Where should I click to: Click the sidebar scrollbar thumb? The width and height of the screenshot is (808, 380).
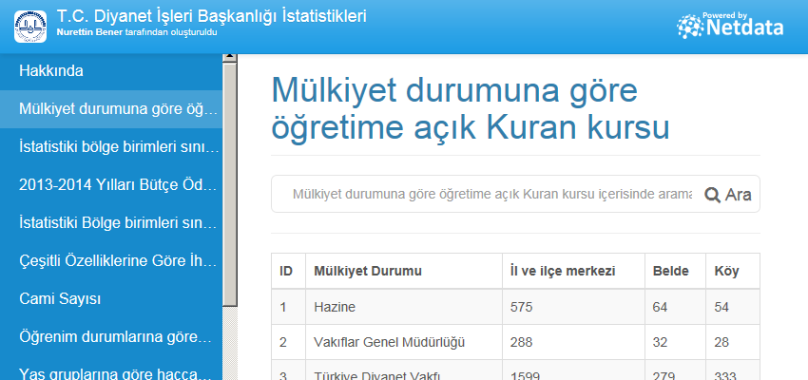pos(230,185)
